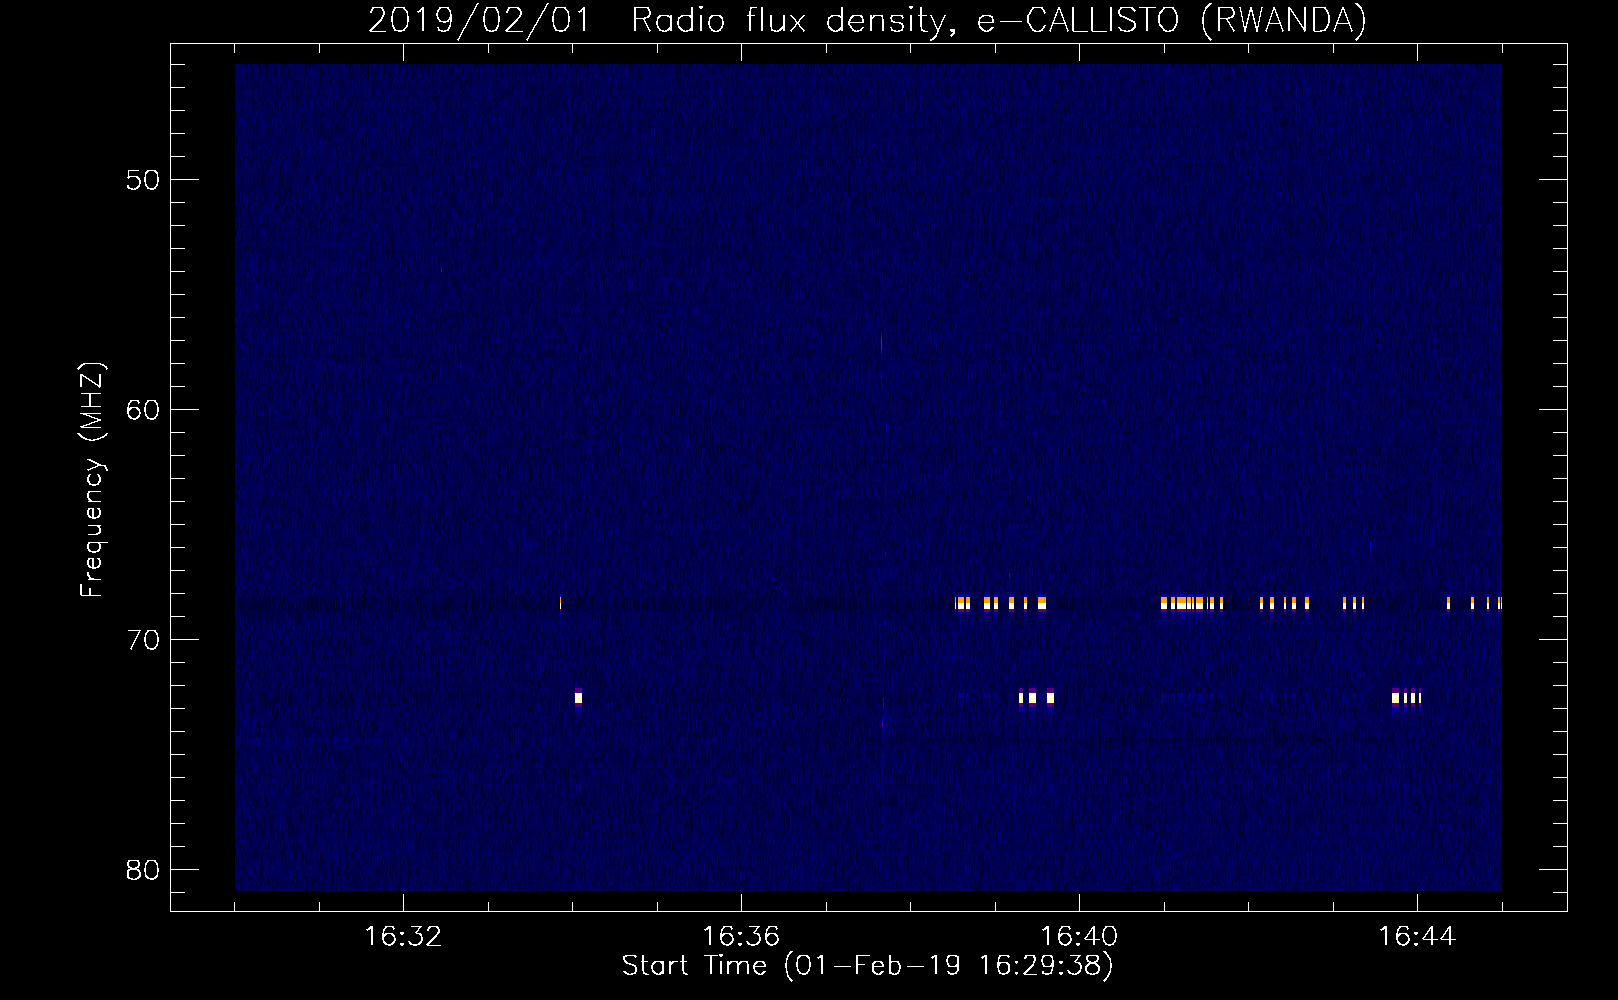Viewport: 1618px width, 1000px height.
Task: Click the 70 frequency tick label
Action: 144,640
